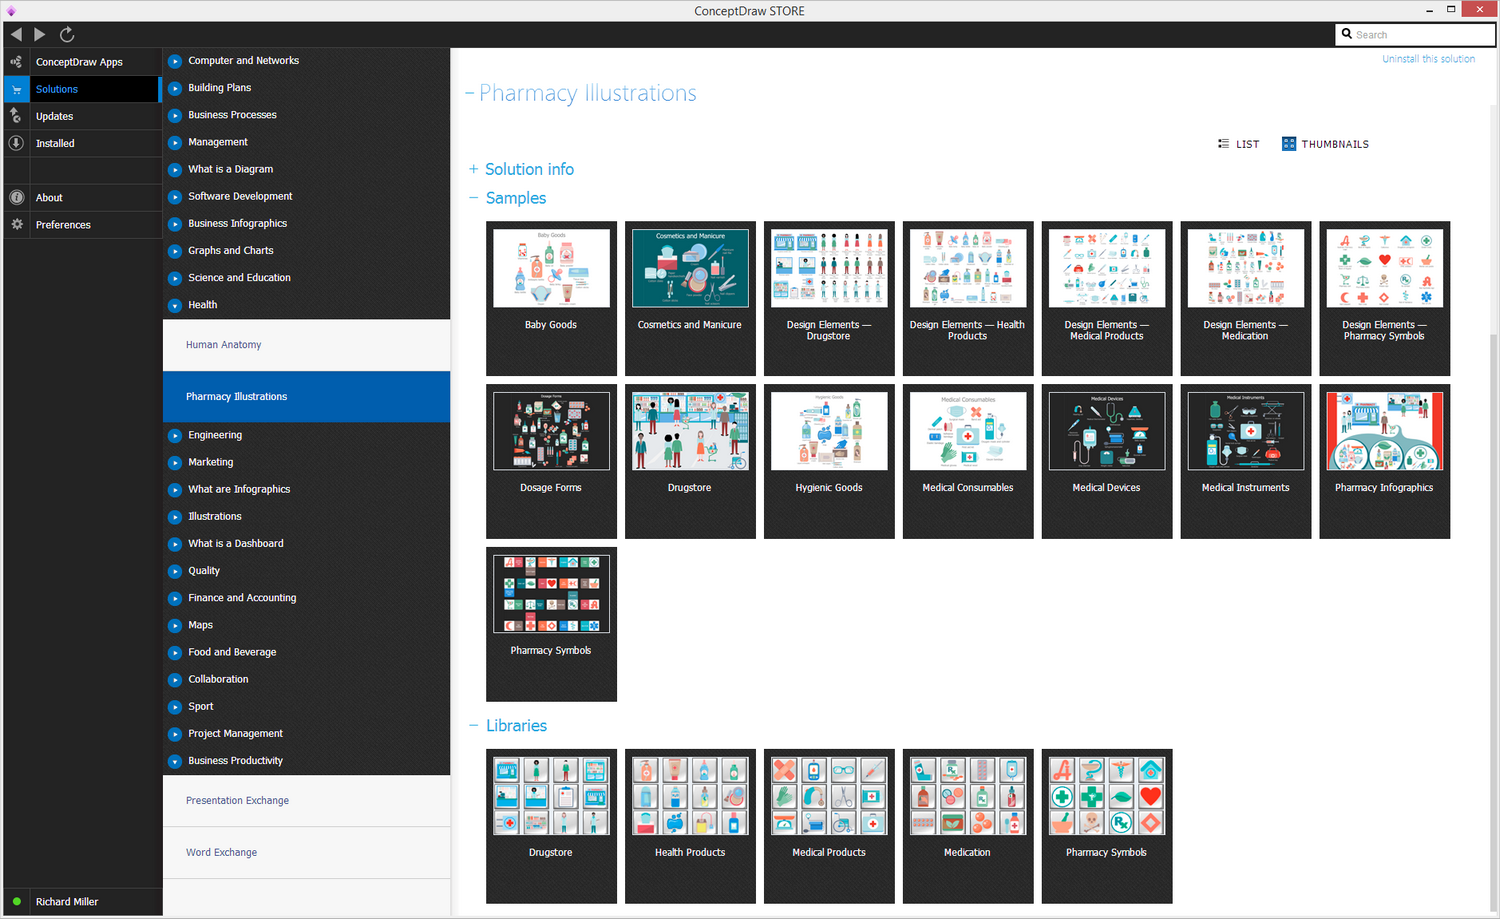Click the magnifier icon in Search box
The image size is (1500, 919).
pos(1347,34)
